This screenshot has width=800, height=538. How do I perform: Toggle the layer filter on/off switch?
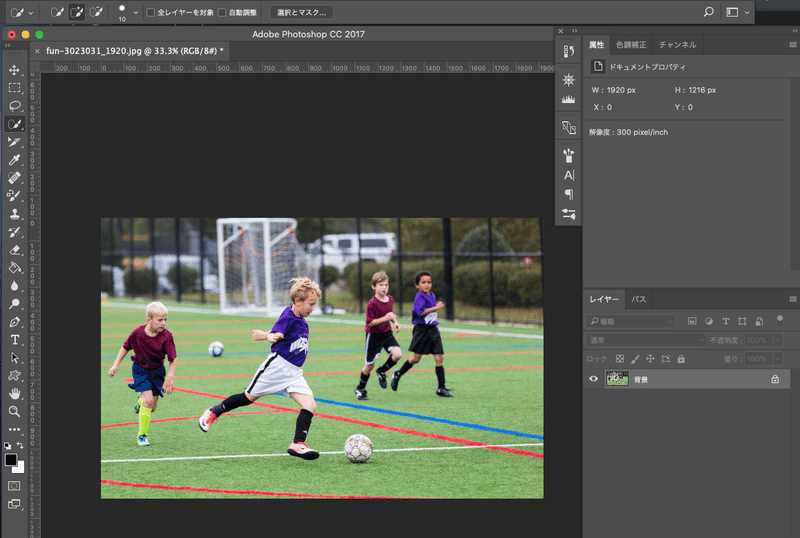(780, 320)
